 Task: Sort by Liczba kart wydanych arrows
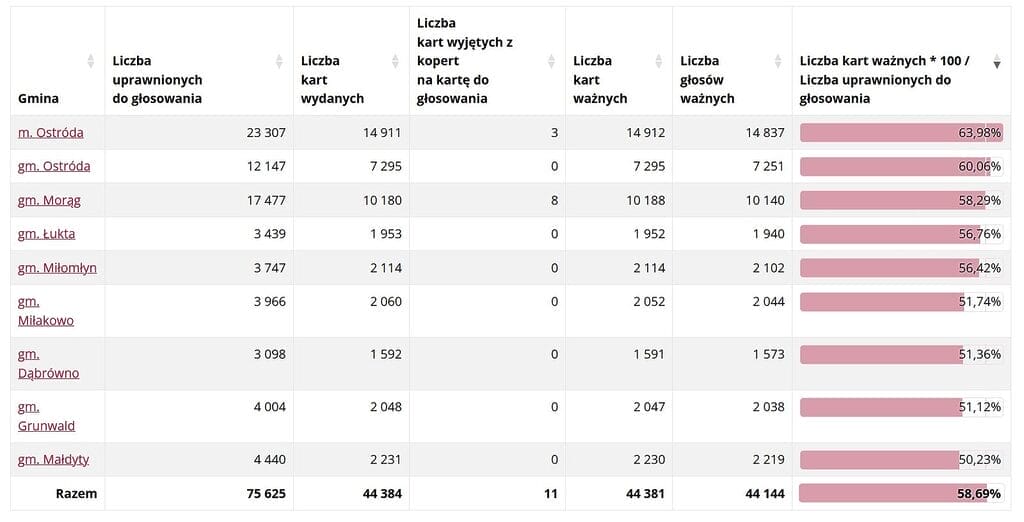click(396, 61)
